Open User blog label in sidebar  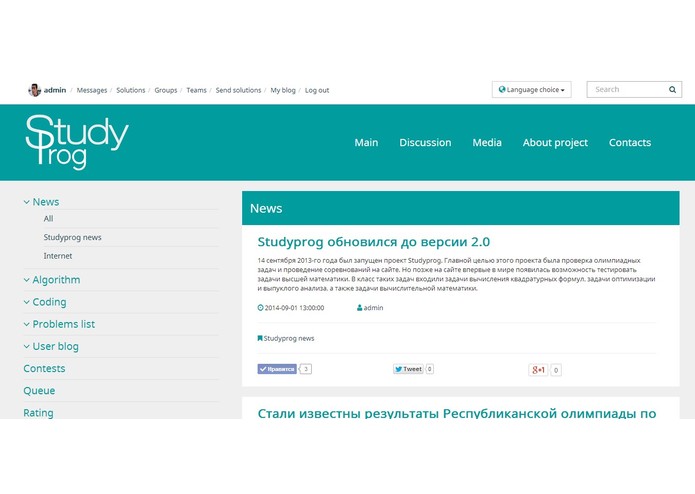(55, 346)
